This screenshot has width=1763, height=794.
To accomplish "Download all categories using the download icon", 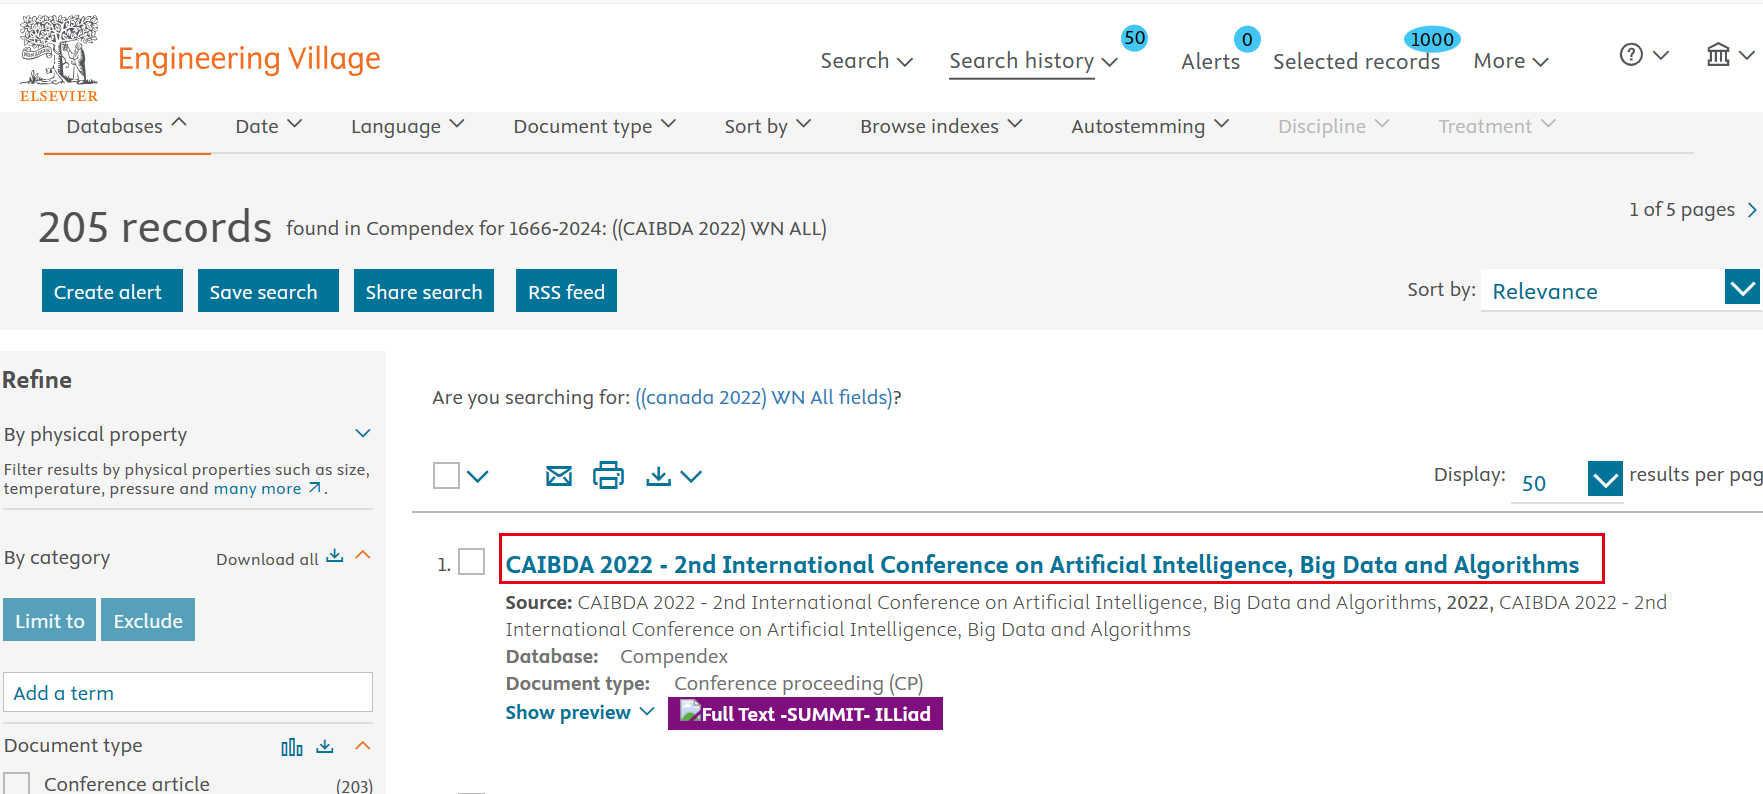I will click(335, 556).
